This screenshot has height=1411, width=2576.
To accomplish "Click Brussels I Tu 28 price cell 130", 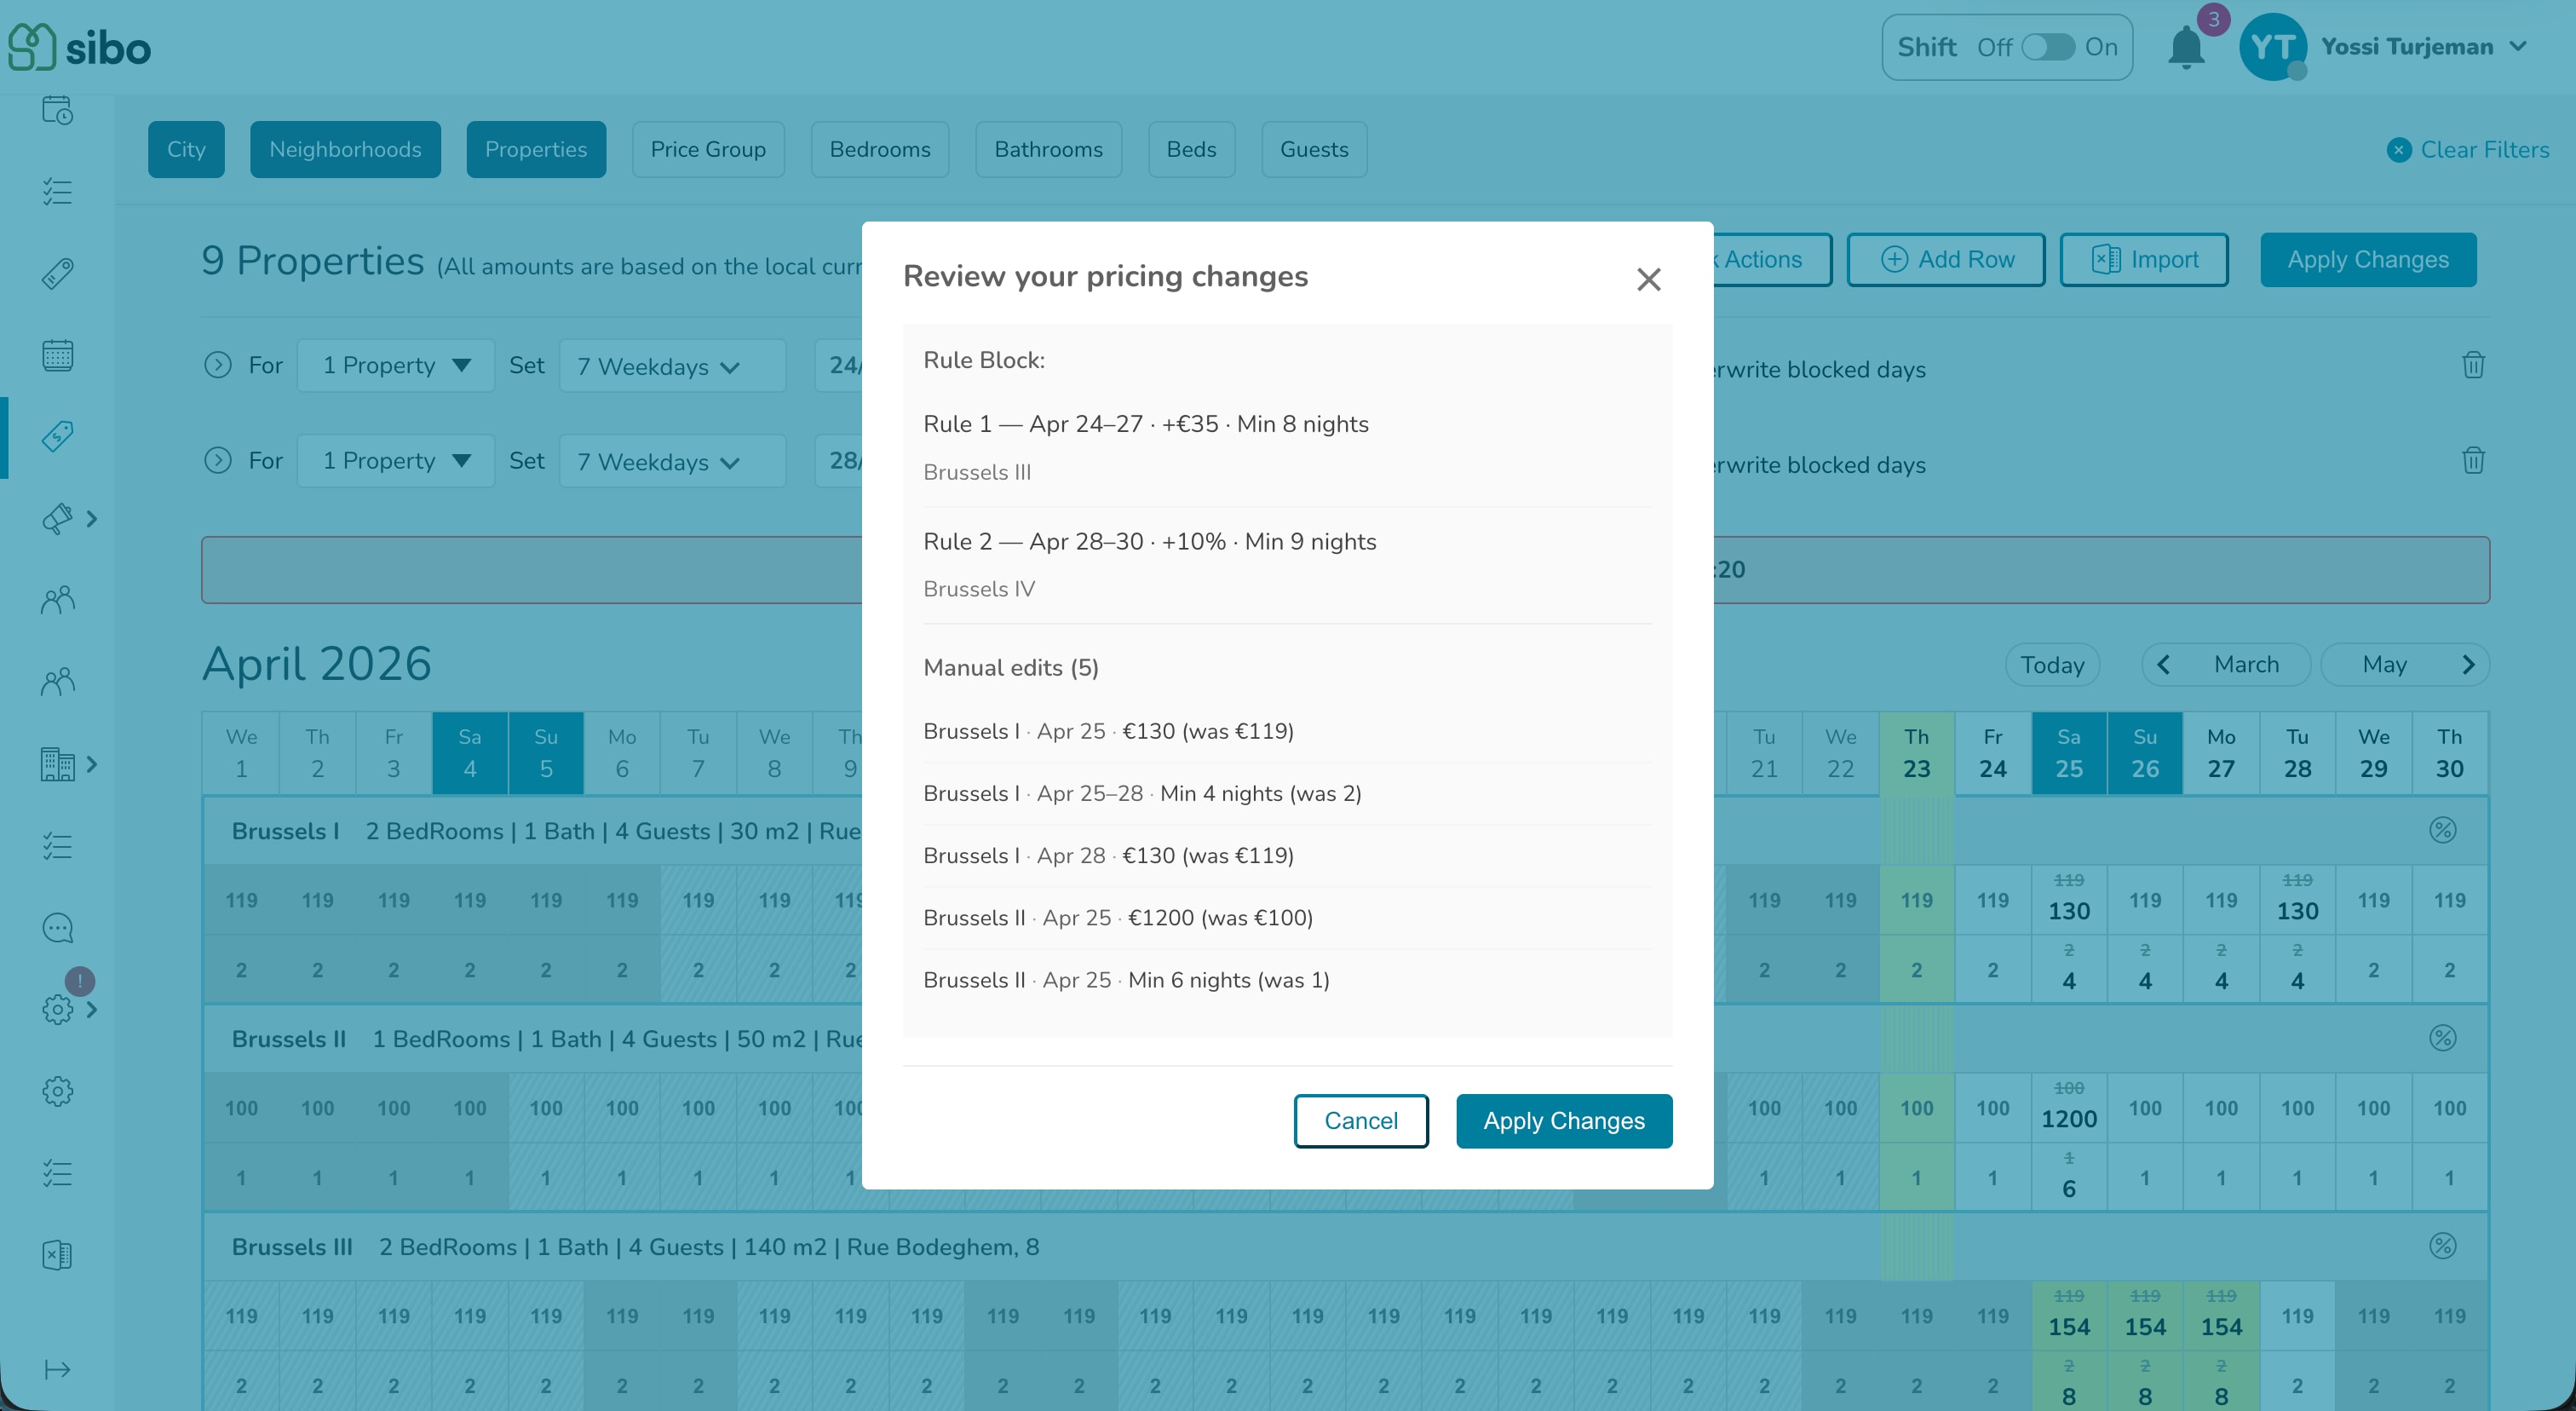I will [2297, 900].
